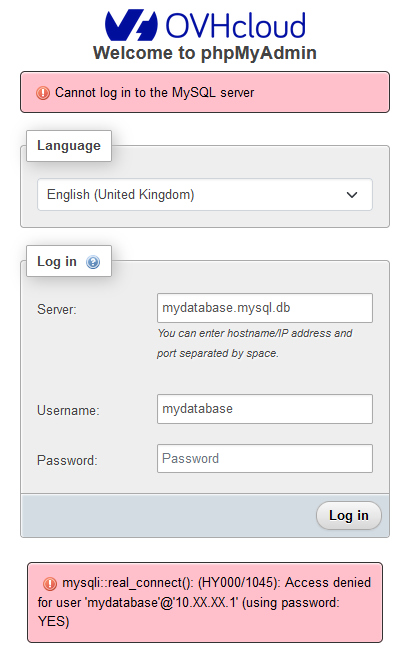The image size is (402, 660).
Task: Click the error icon beside 'Cannot log in'
Action: coord(43,93)
